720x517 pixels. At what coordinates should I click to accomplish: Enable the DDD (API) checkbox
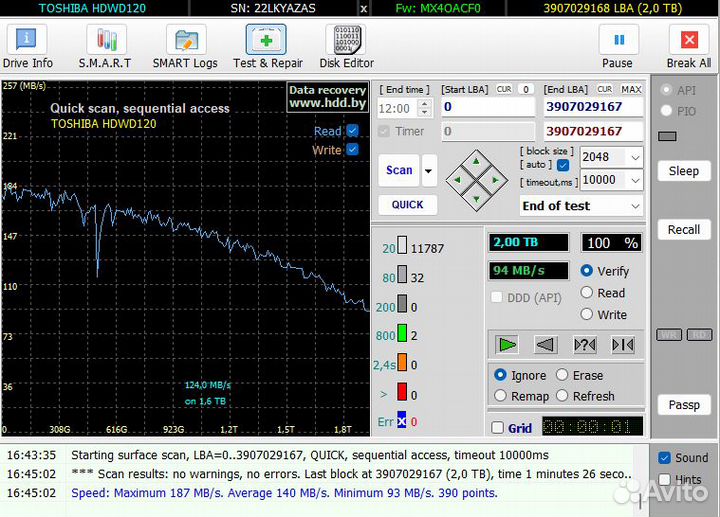click(496, 297)
